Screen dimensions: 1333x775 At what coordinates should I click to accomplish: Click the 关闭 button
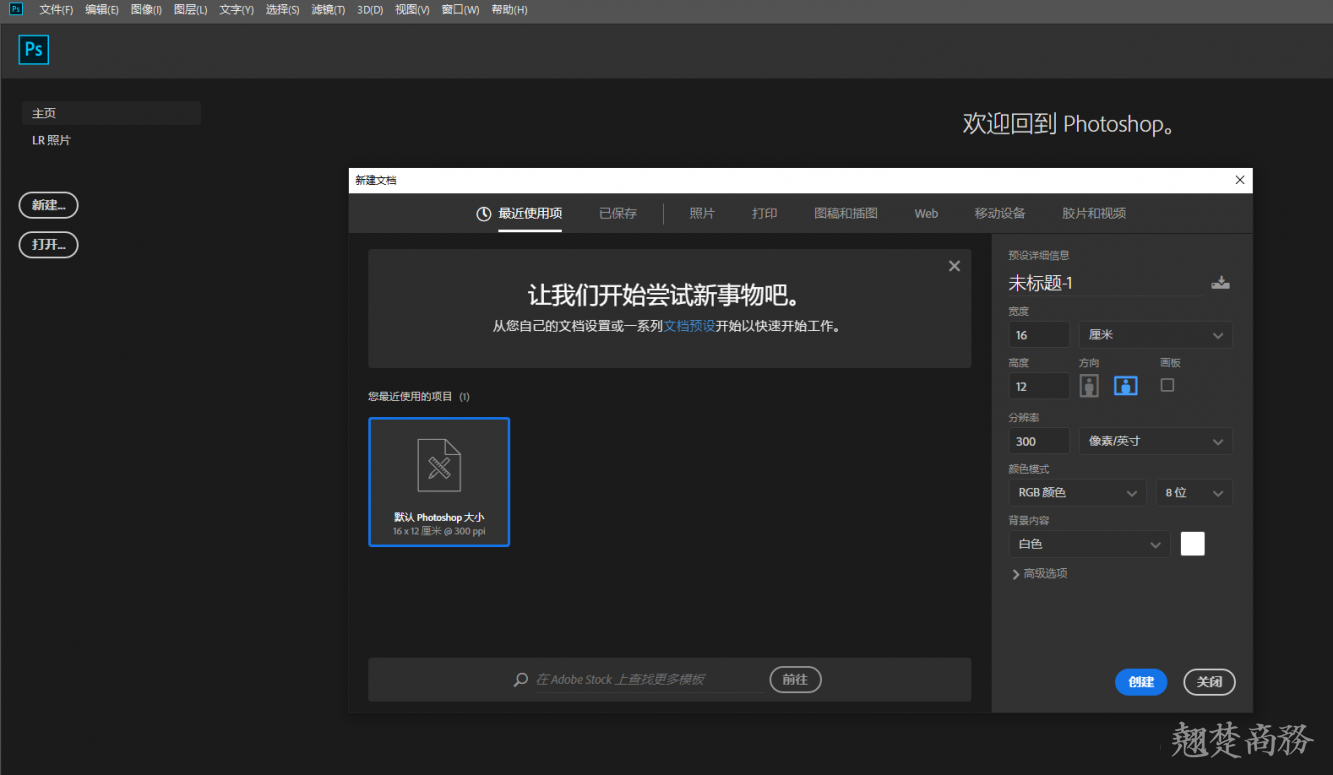coord(1209,682)
